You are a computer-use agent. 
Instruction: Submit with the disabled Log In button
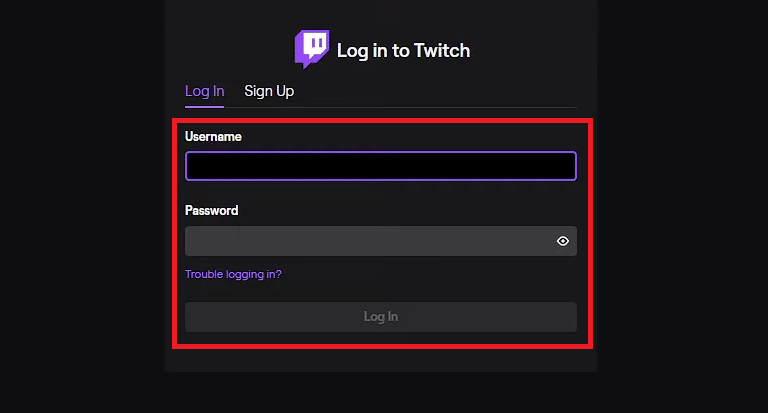tap(381, 317)
